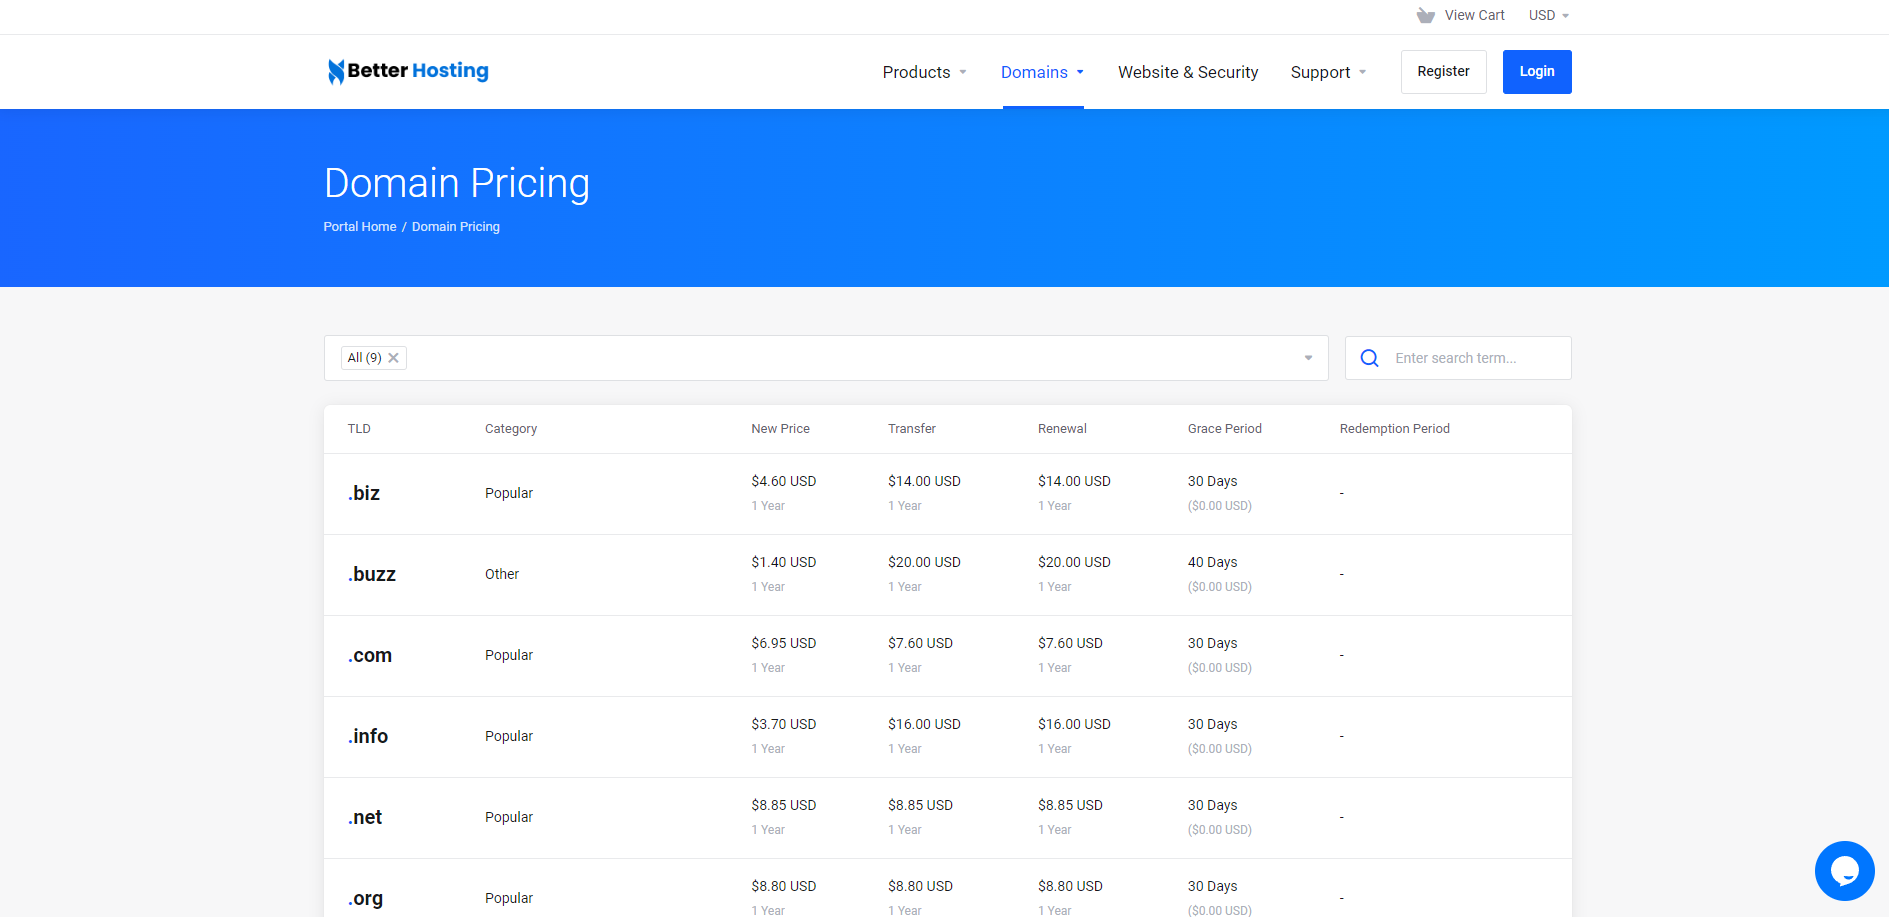Viewport: 1889px width, 917px height.
Task: Click the Domains dropdown caret icon
Action: (x=1080, y=72)
